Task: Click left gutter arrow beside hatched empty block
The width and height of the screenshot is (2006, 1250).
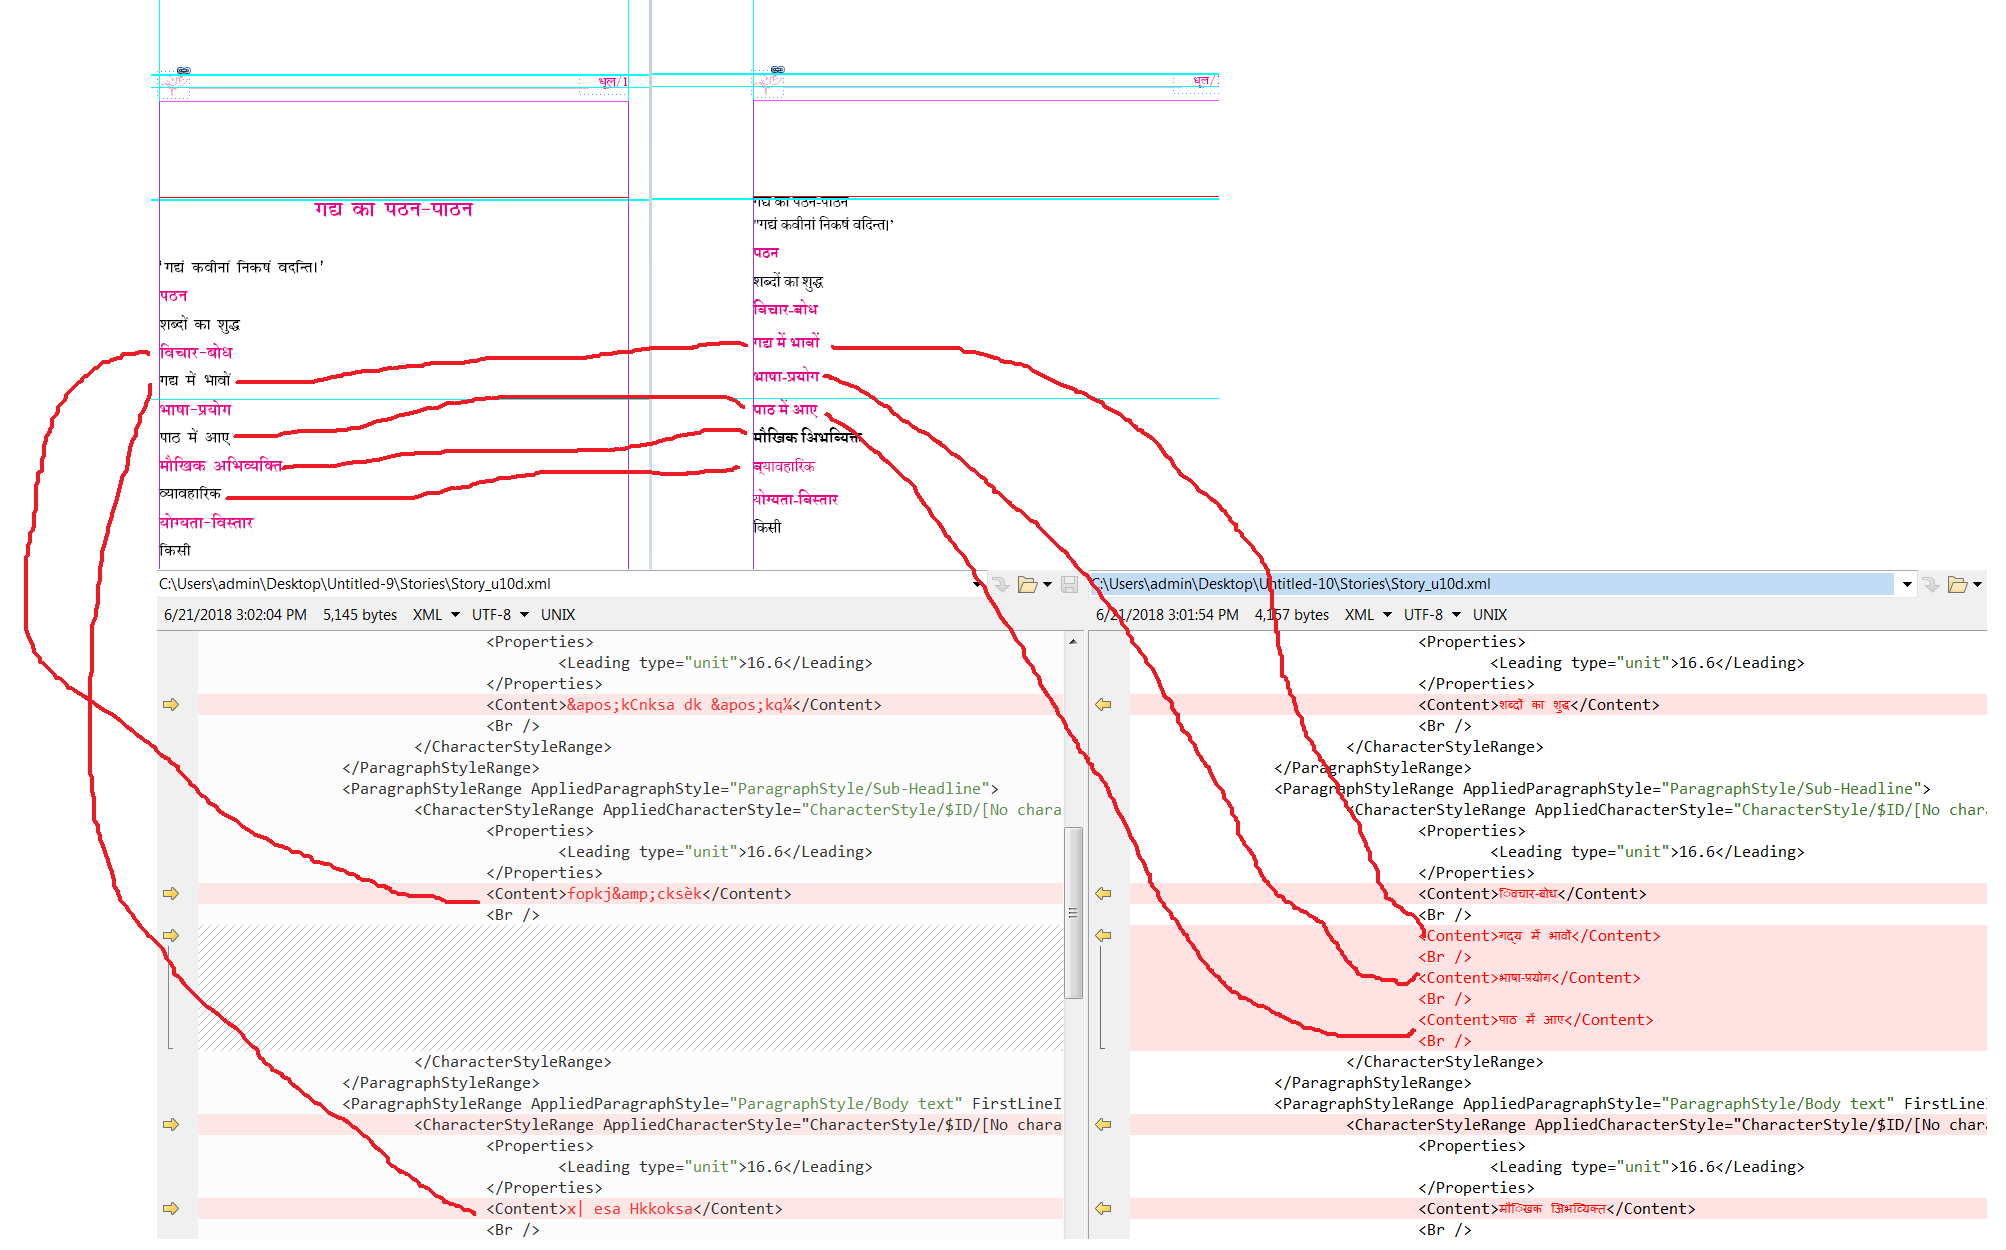Action: pyautogui.click(x=171, y=936)
